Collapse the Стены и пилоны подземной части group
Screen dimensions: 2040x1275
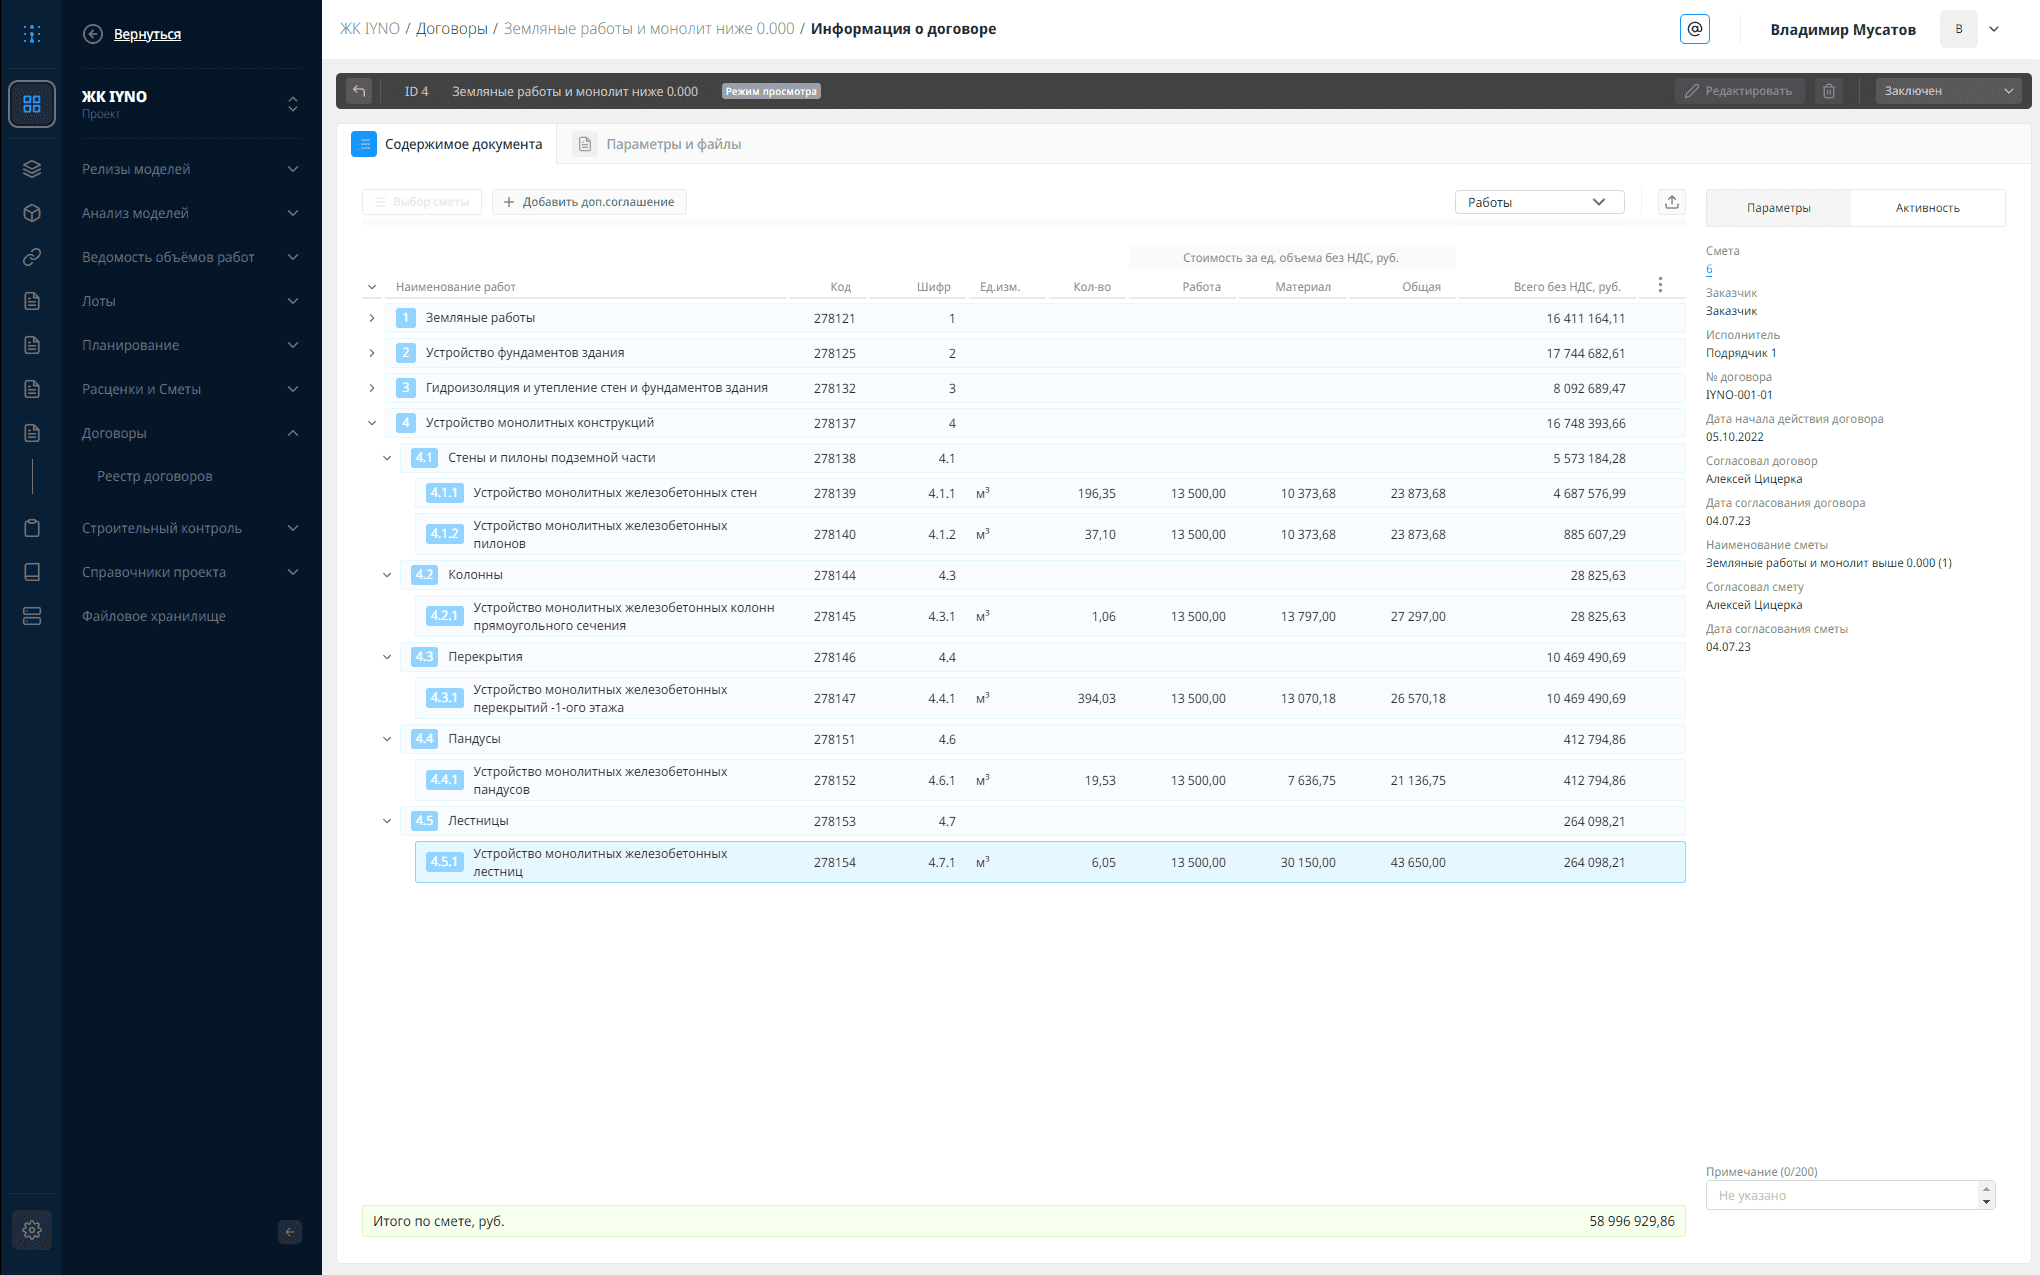(x=387, y=458)
